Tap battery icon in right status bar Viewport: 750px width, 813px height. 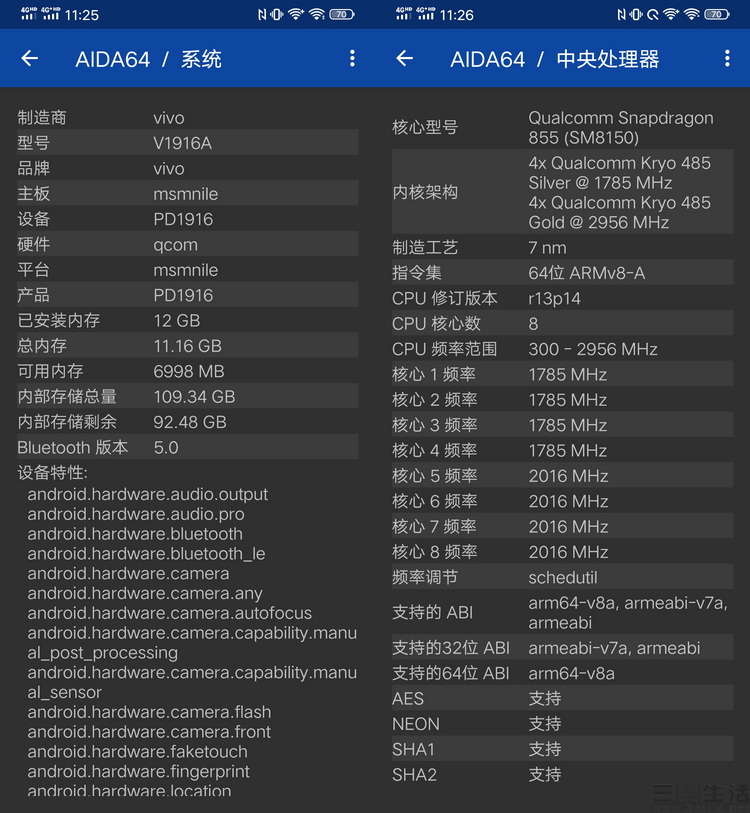[x=716, y=15]
